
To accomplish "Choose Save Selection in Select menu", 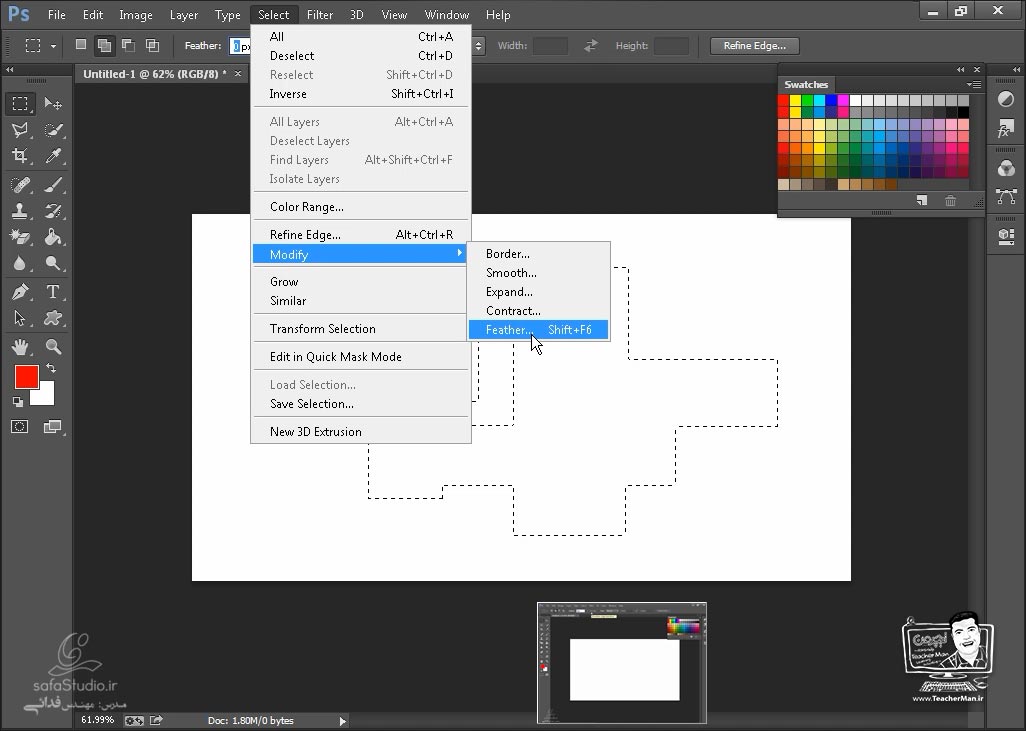I will (x=361, y=404).
